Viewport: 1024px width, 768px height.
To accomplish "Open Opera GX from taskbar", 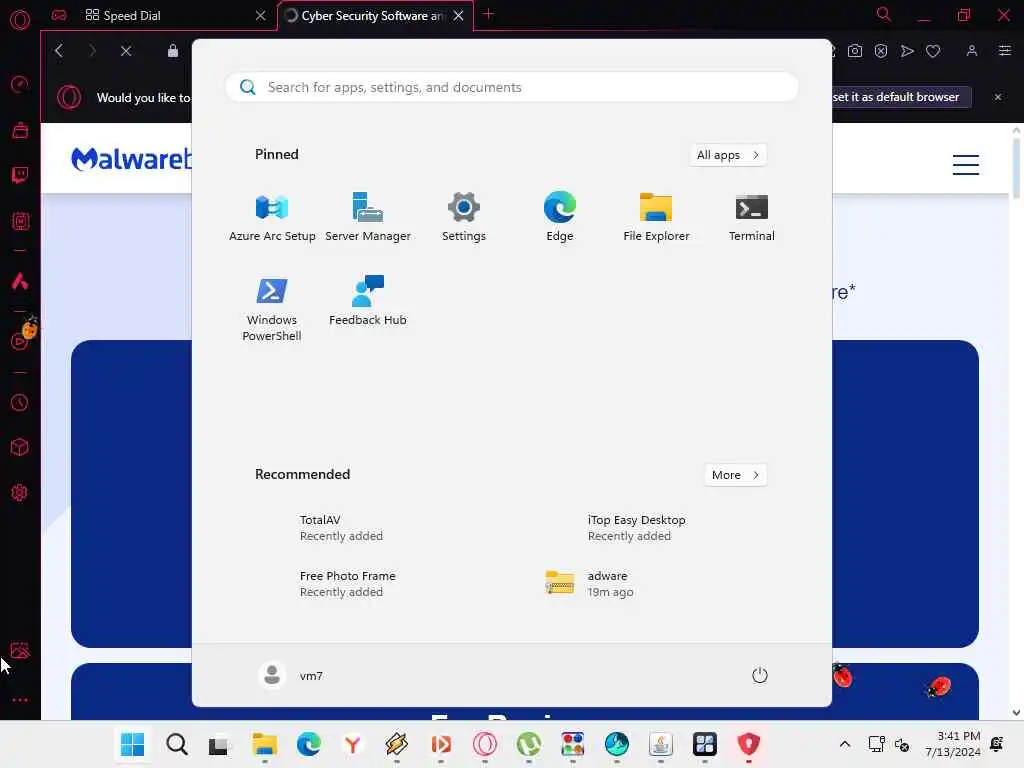I will pyautogui.click(x=485, y=744).
